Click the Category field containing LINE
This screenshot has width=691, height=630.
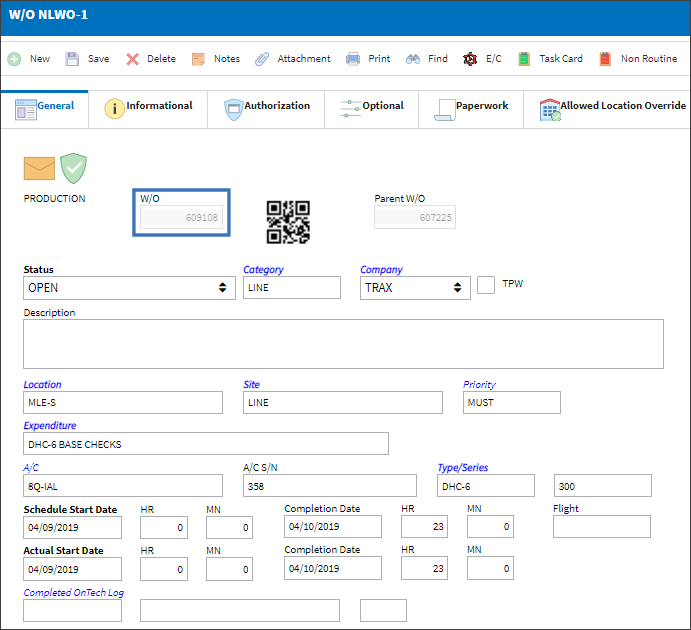coord(292,288)
